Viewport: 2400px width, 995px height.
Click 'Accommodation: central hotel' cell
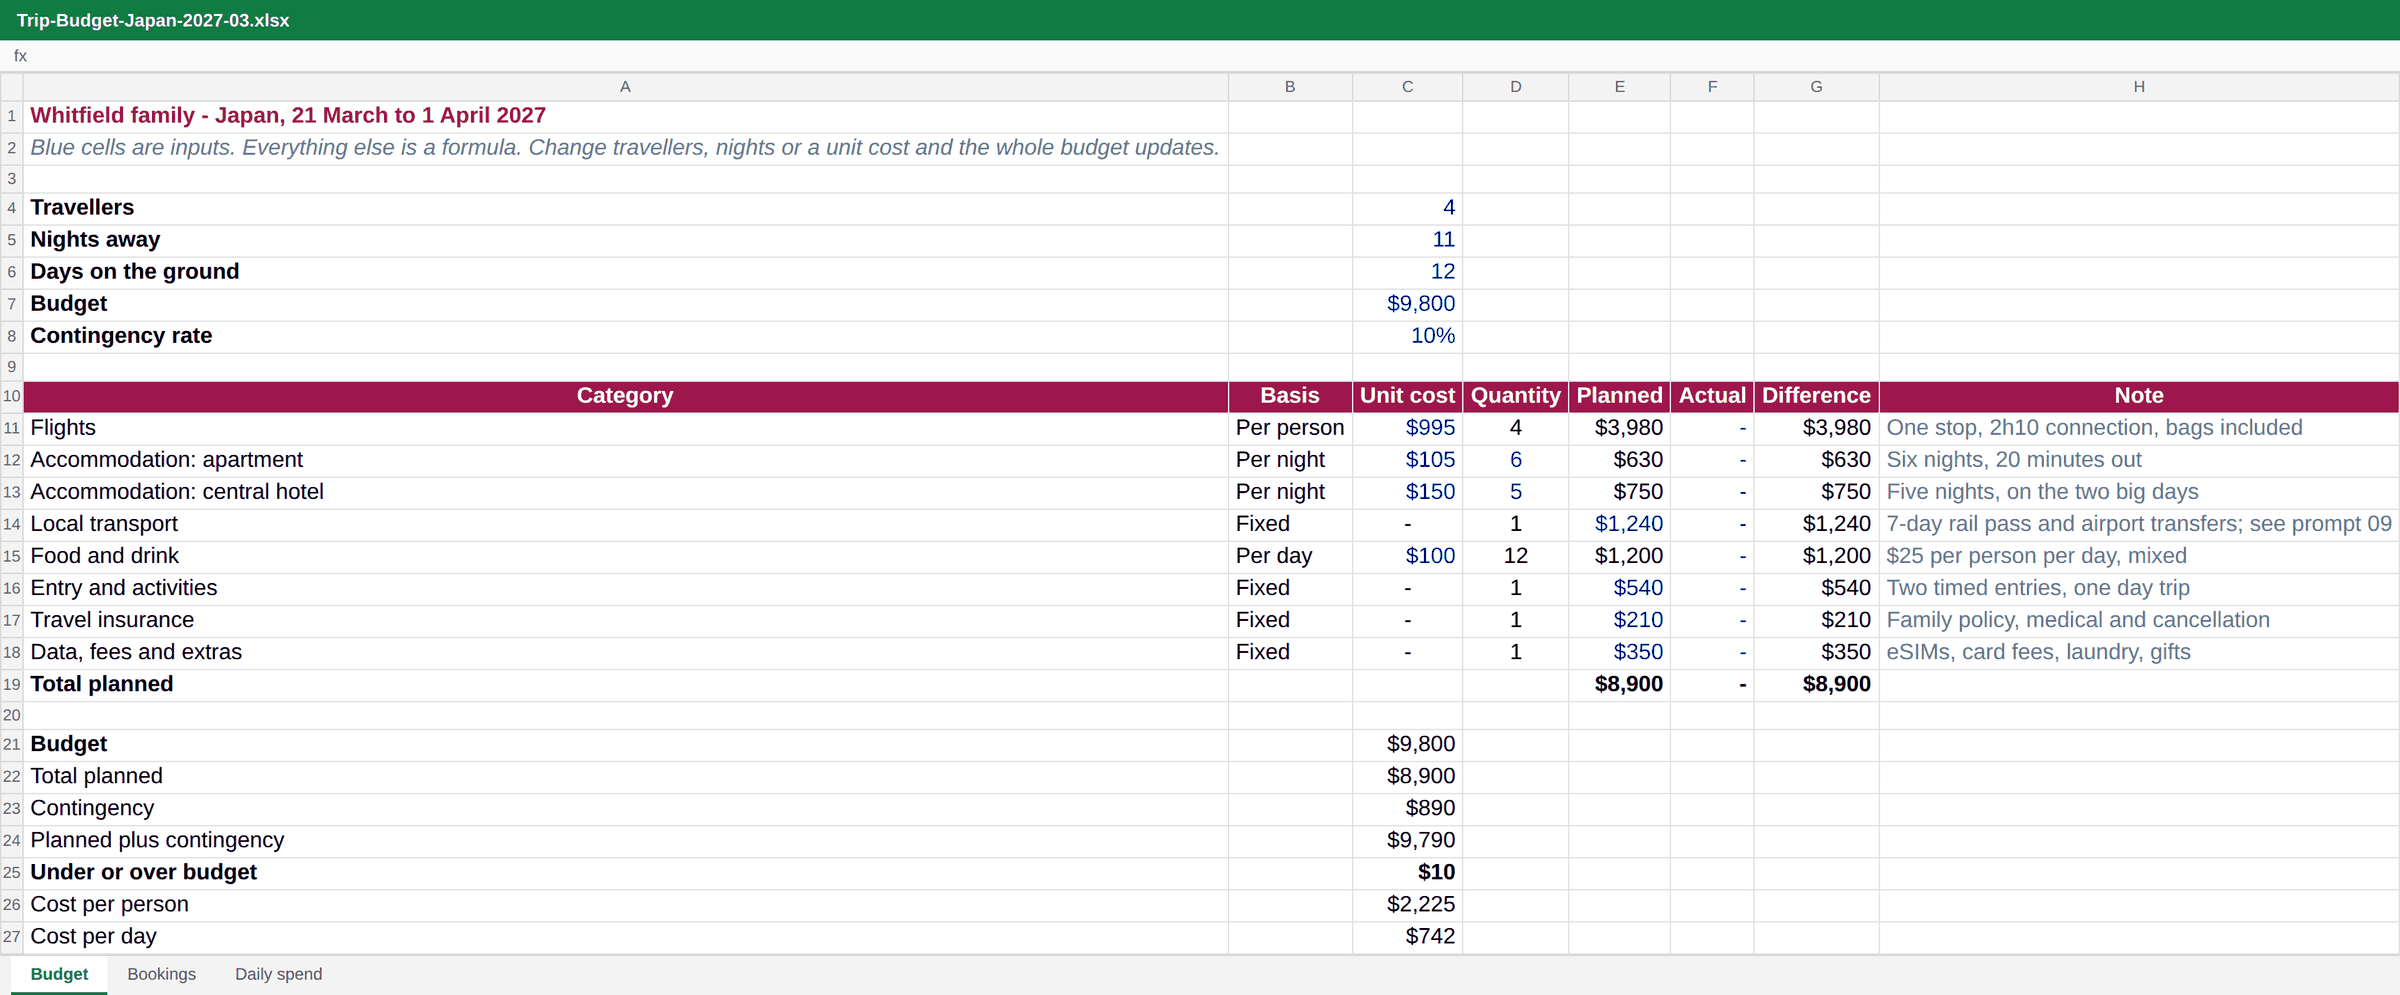625,492
